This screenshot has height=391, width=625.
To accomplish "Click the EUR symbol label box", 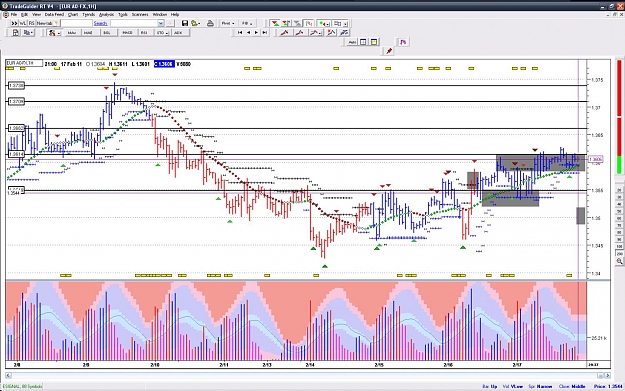I will pos(24,63).
